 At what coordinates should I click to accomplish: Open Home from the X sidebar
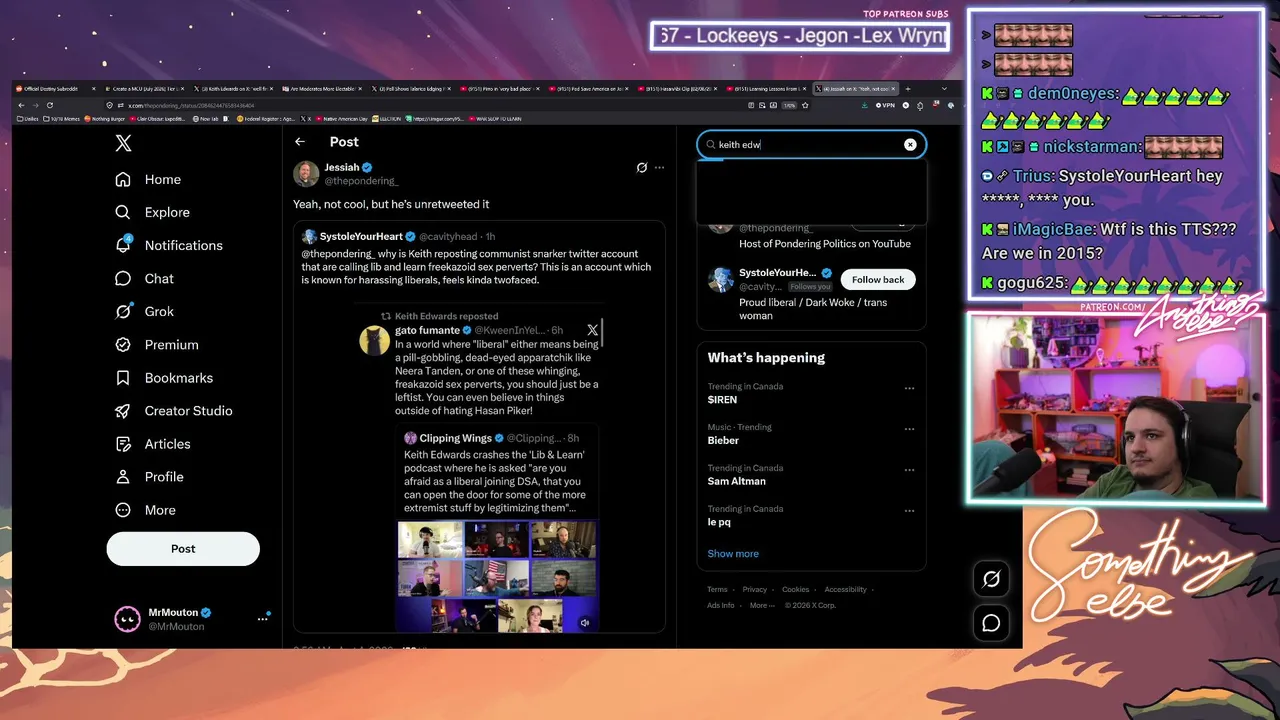pos(148,179)
